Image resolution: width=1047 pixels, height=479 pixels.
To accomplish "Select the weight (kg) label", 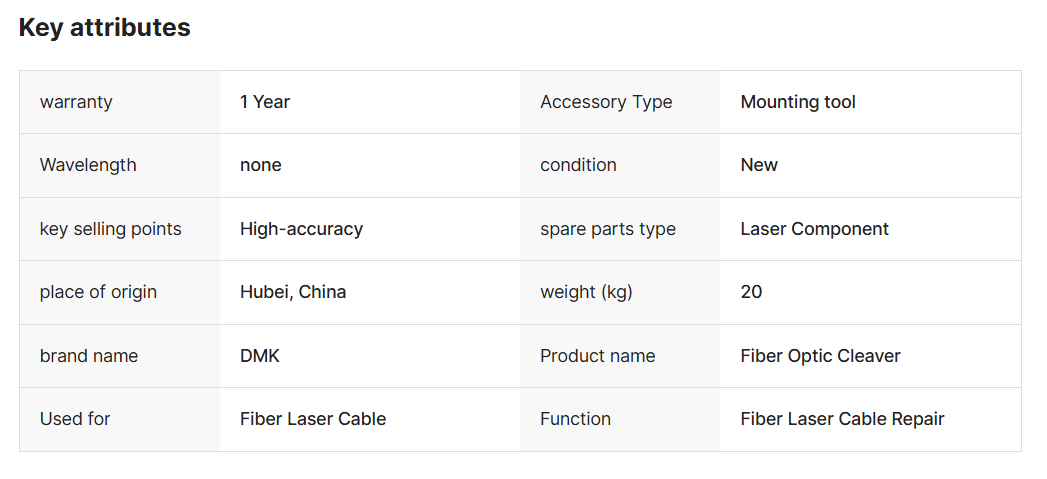I will (586, 292).
